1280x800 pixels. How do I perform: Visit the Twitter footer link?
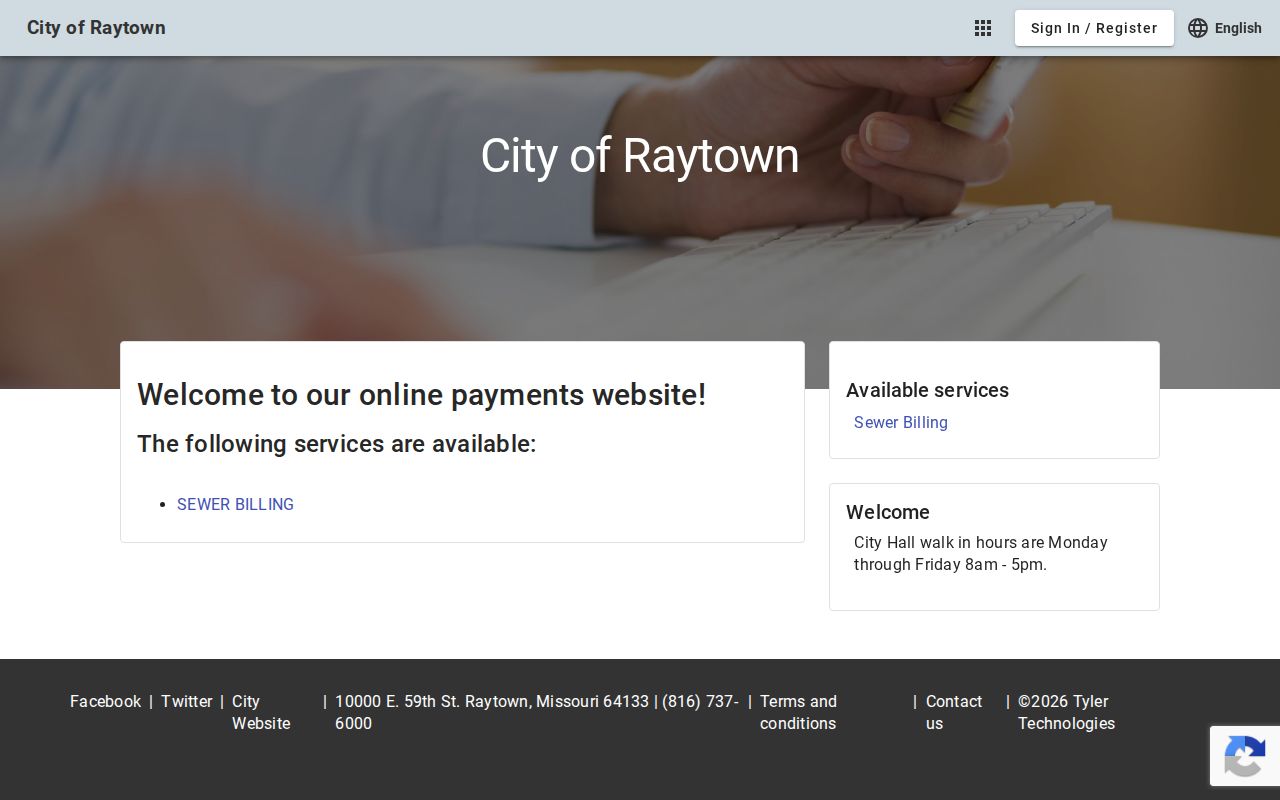coord(187,701)
